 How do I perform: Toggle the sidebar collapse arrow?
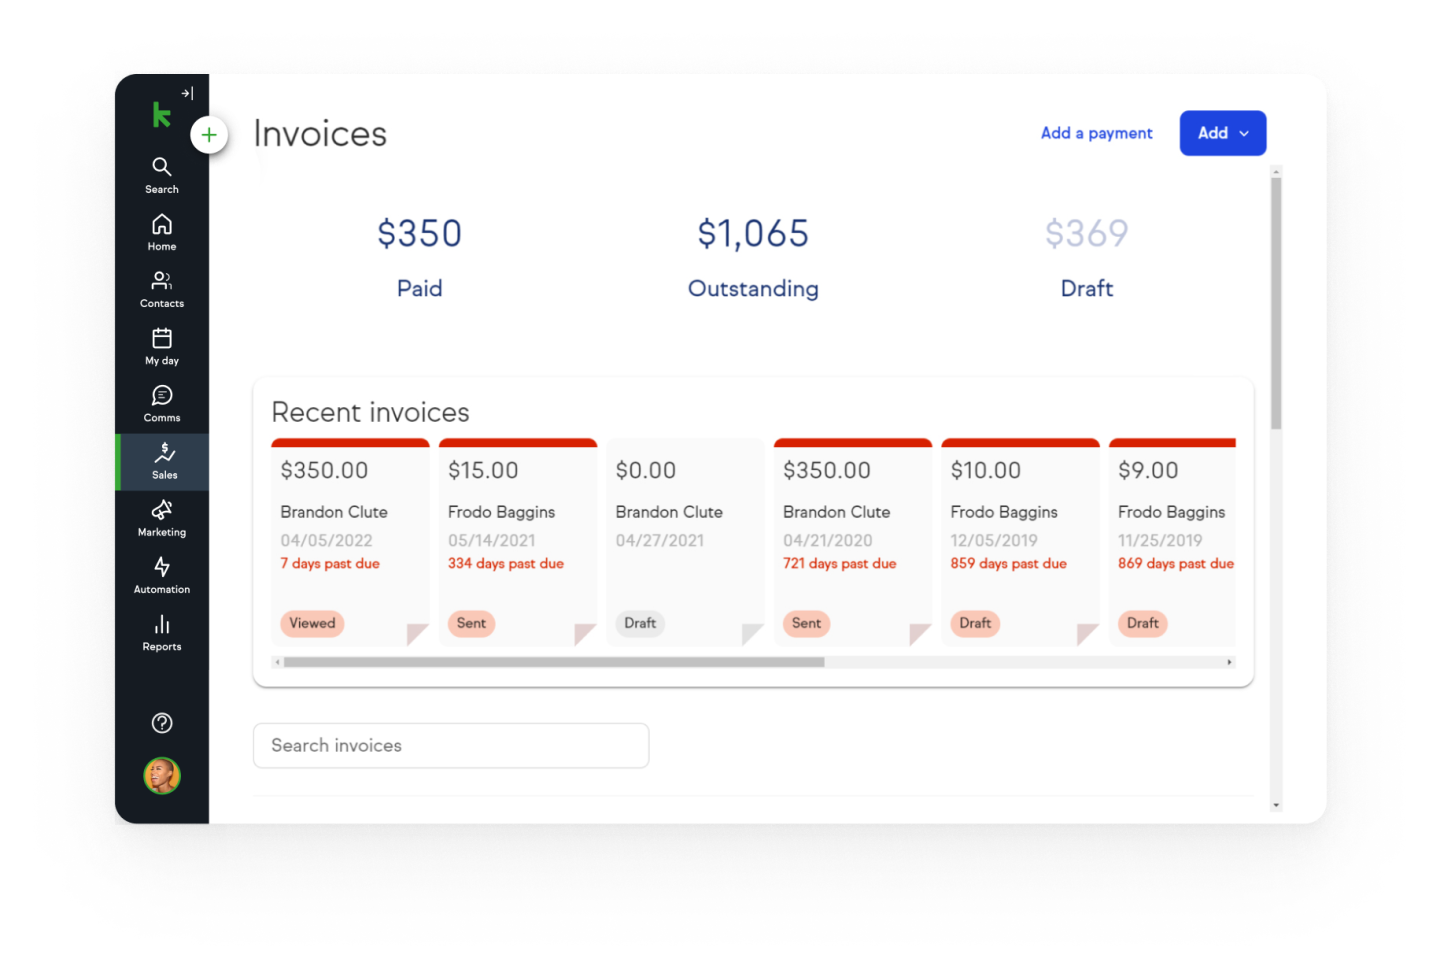[187, 93]
